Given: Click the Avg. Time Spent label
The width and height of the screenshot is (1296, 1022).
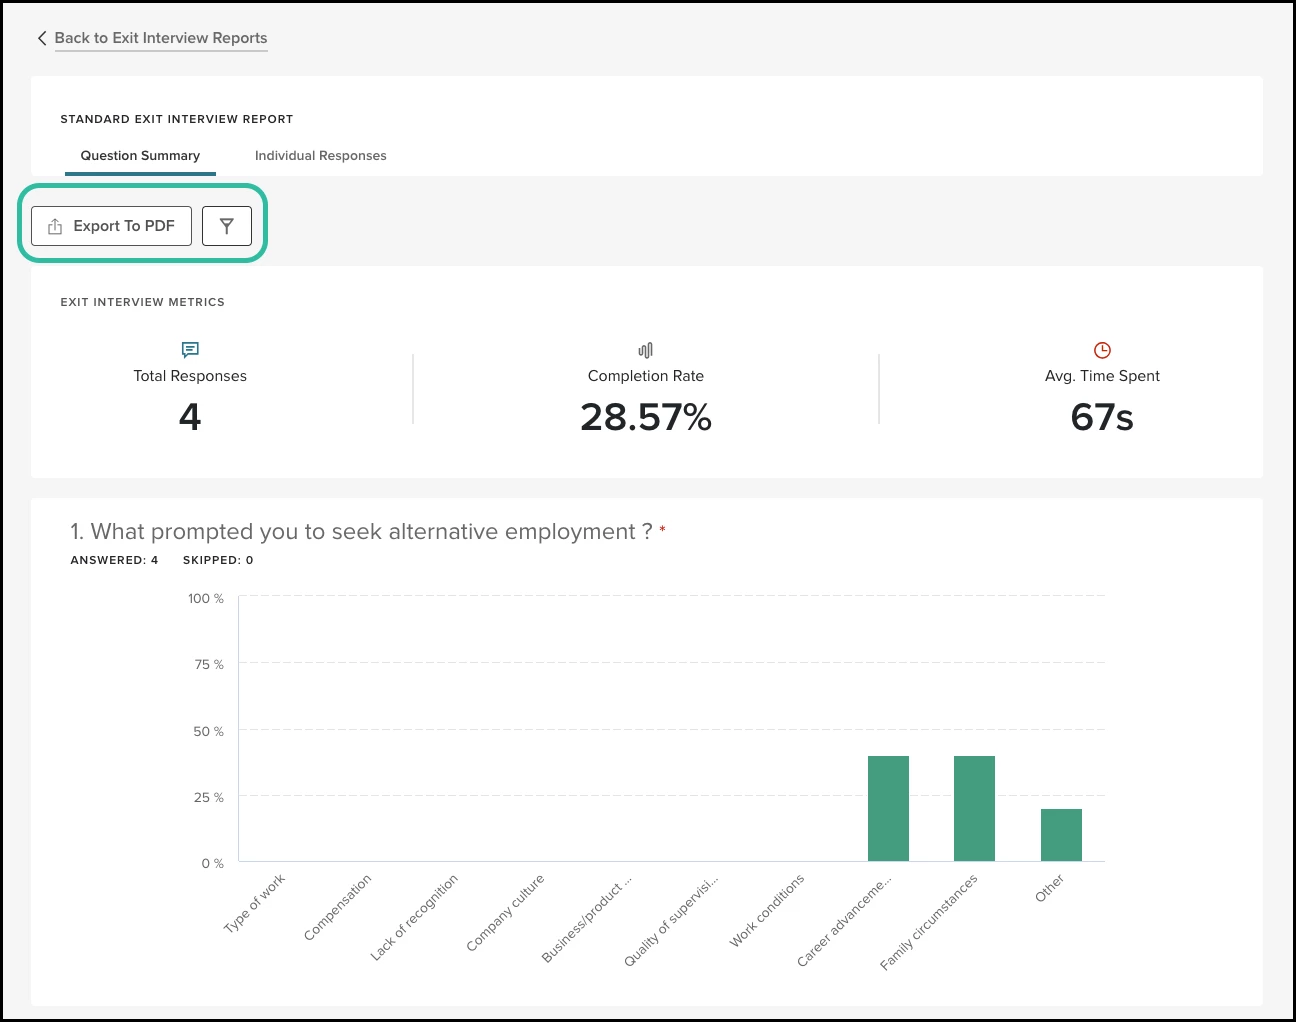Looking at the screenshot, I should [1102, 376].
